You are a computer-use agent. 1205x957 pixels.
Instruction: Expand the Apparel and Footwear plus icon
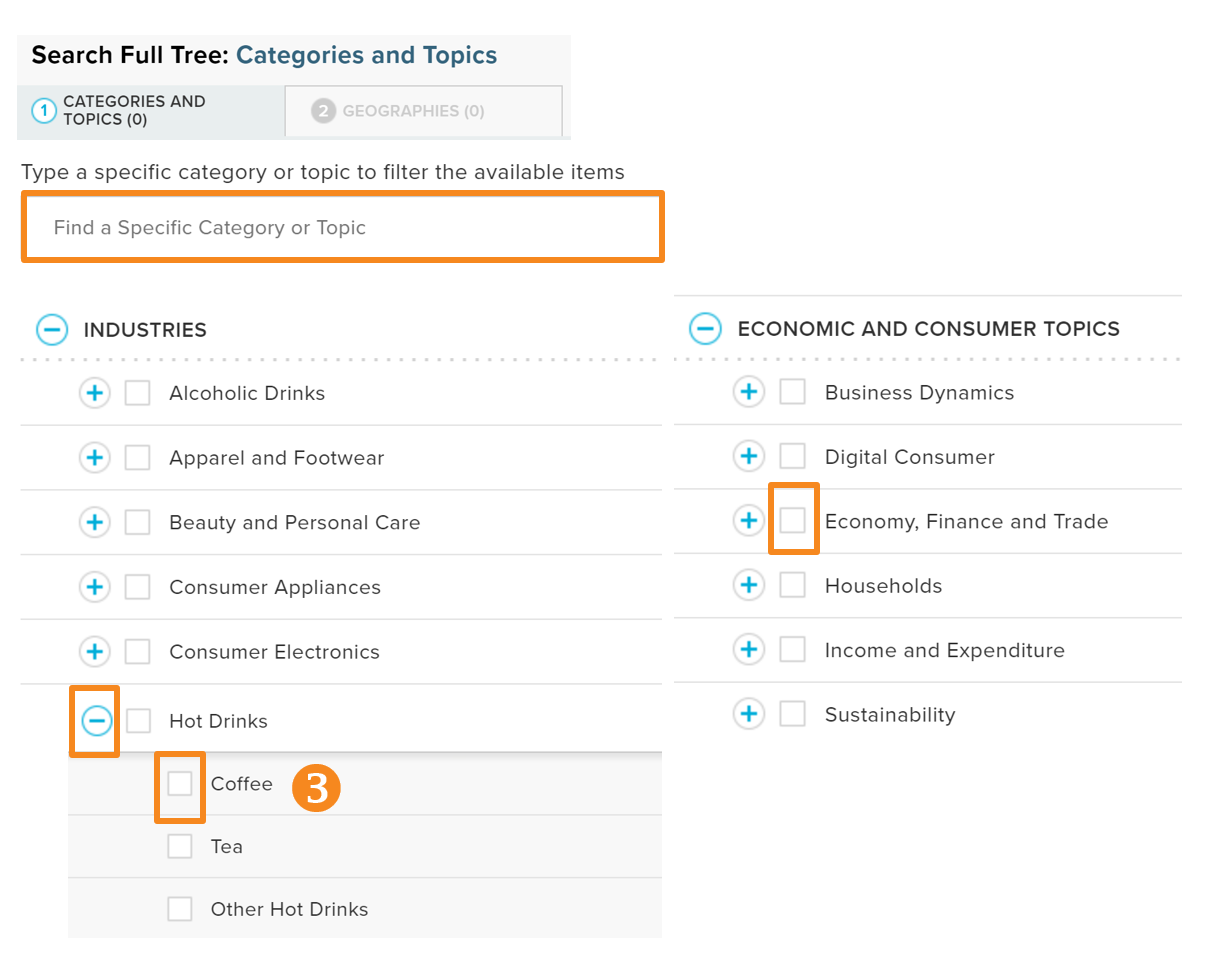tap(94, 458)
